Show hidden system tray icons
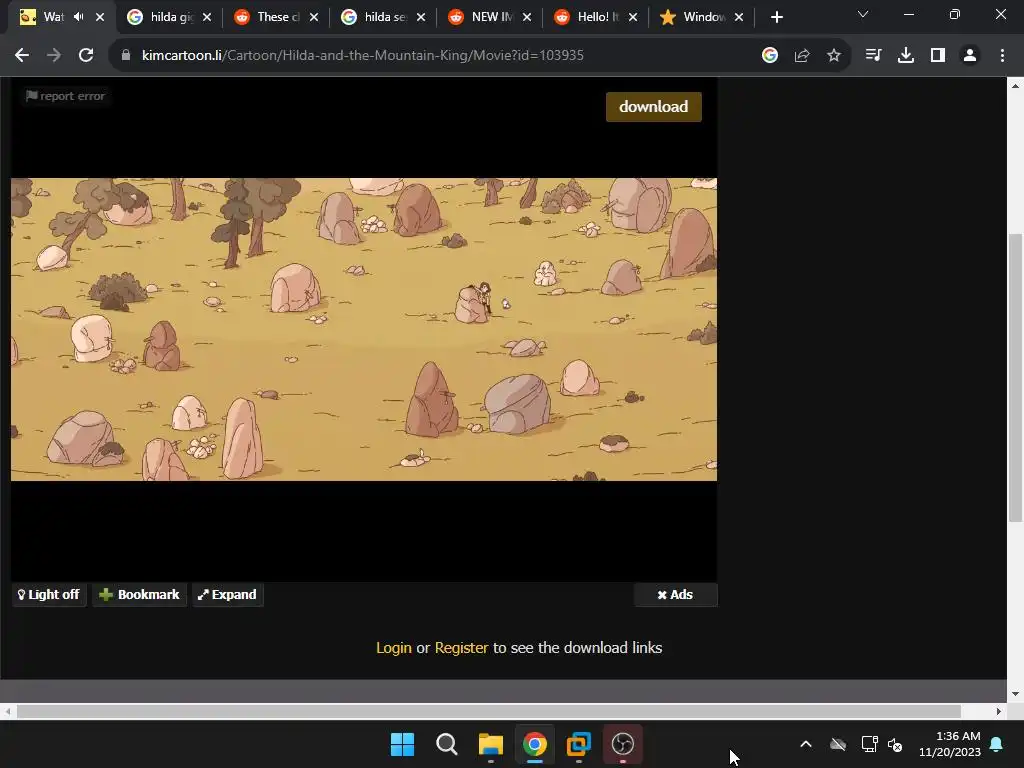Image resolution: width=1024 pixels, height=768 pixels. coord(806,744)
